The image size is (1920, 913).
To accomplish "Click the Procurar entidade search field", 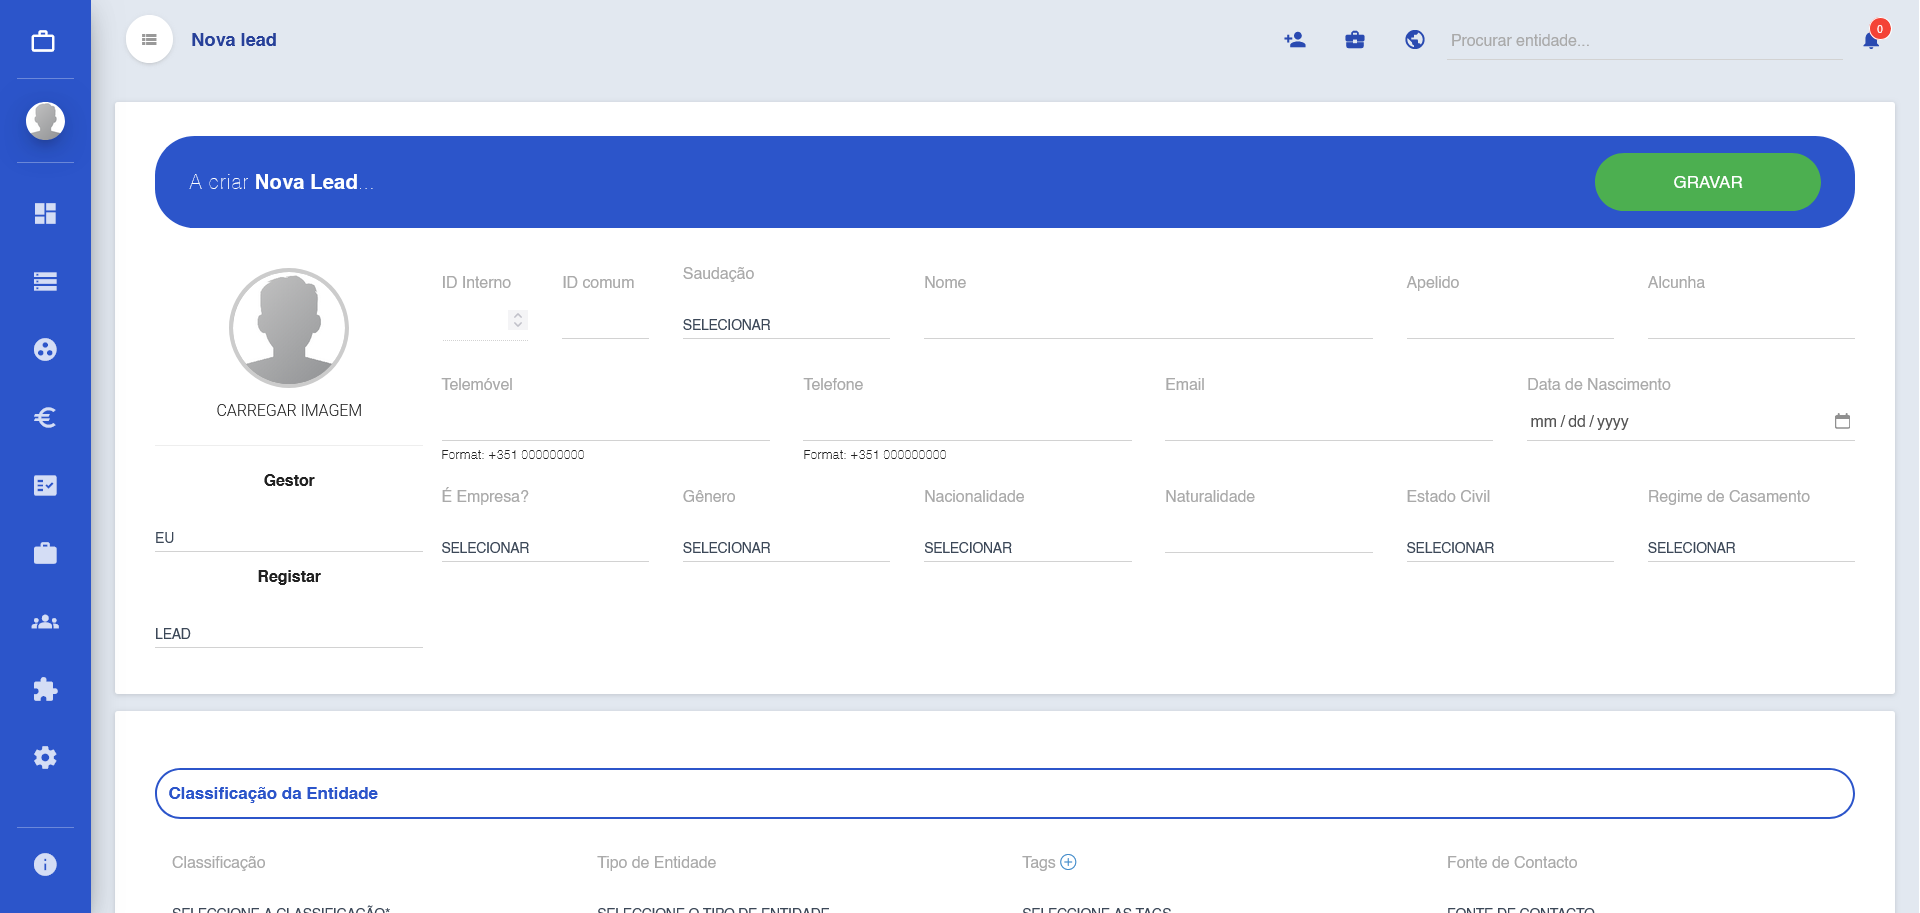I will 1643,41.
